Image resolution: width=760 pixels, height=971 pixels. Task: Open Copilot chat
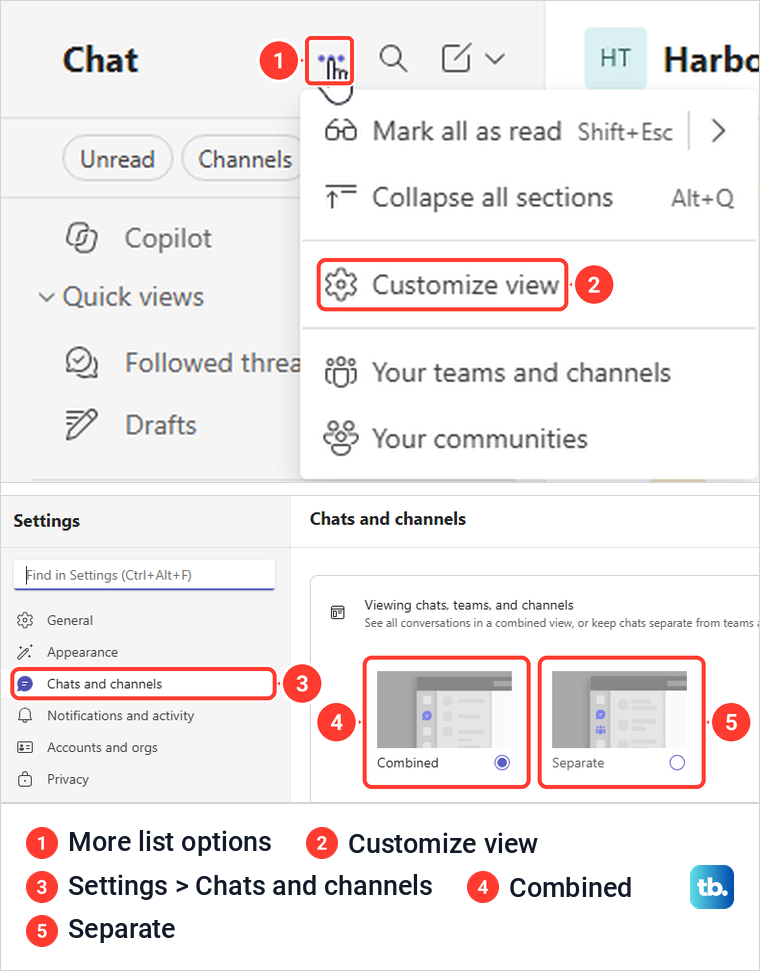tap(167, 238)
